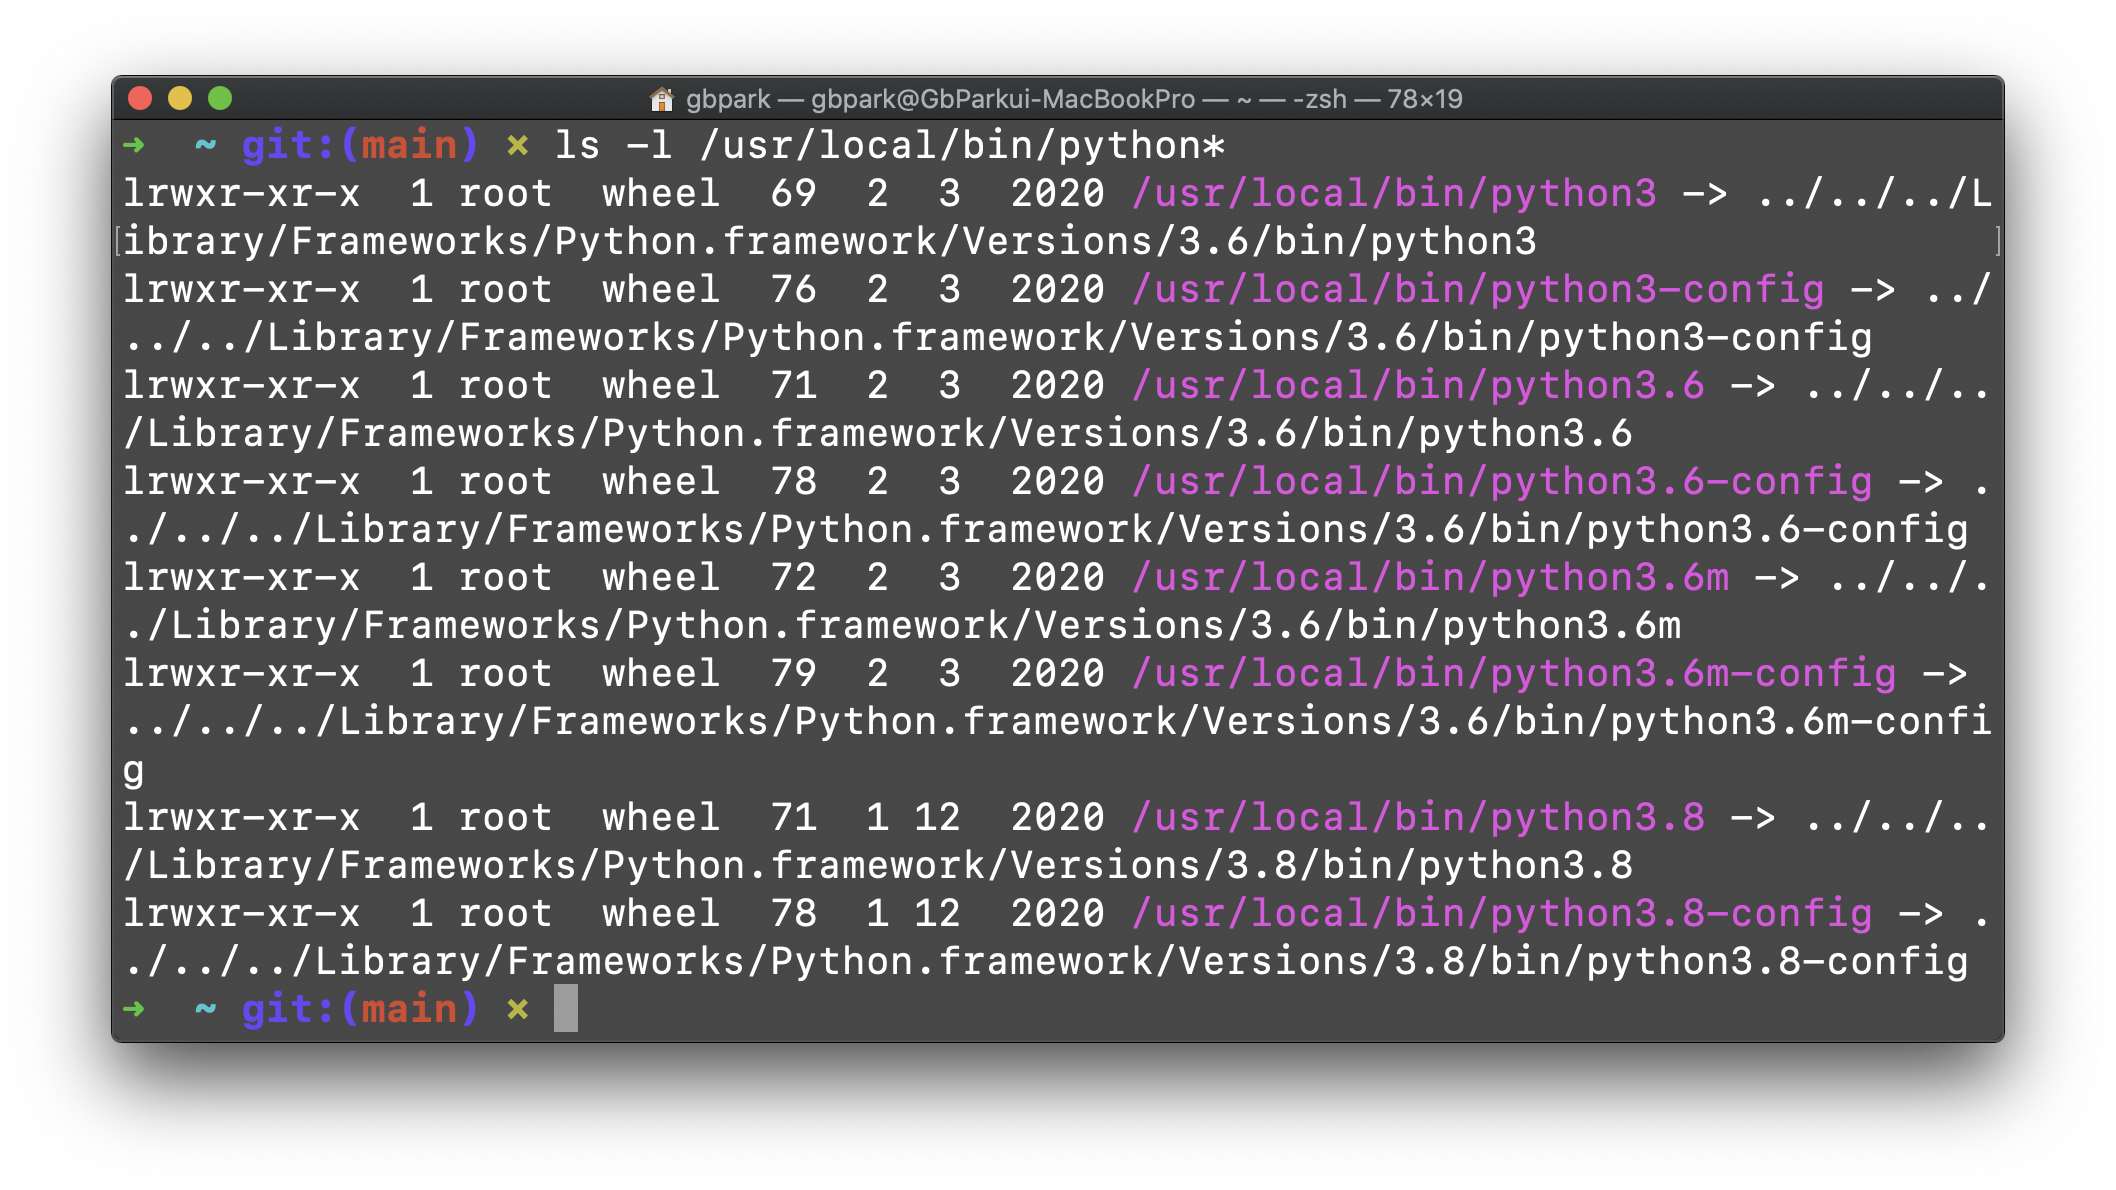Click the /usr/local/bin/python3.6m-config path

coord(1514,673)
